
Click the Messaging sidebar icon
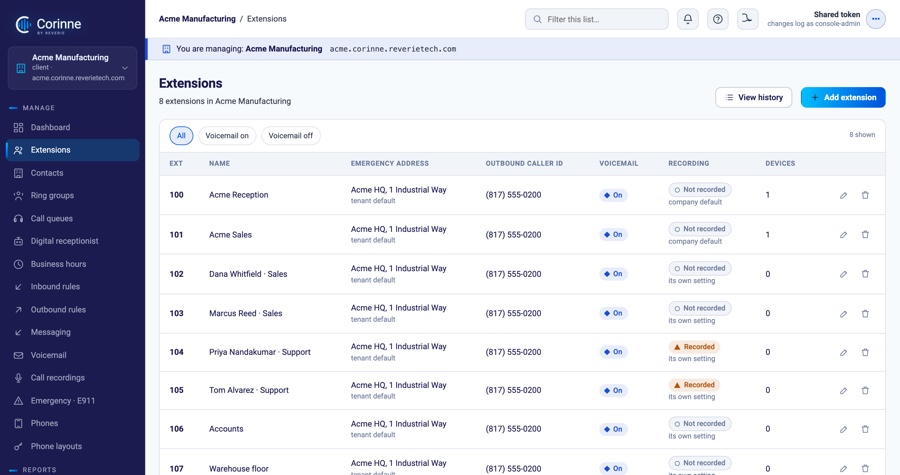pos(18,332)
